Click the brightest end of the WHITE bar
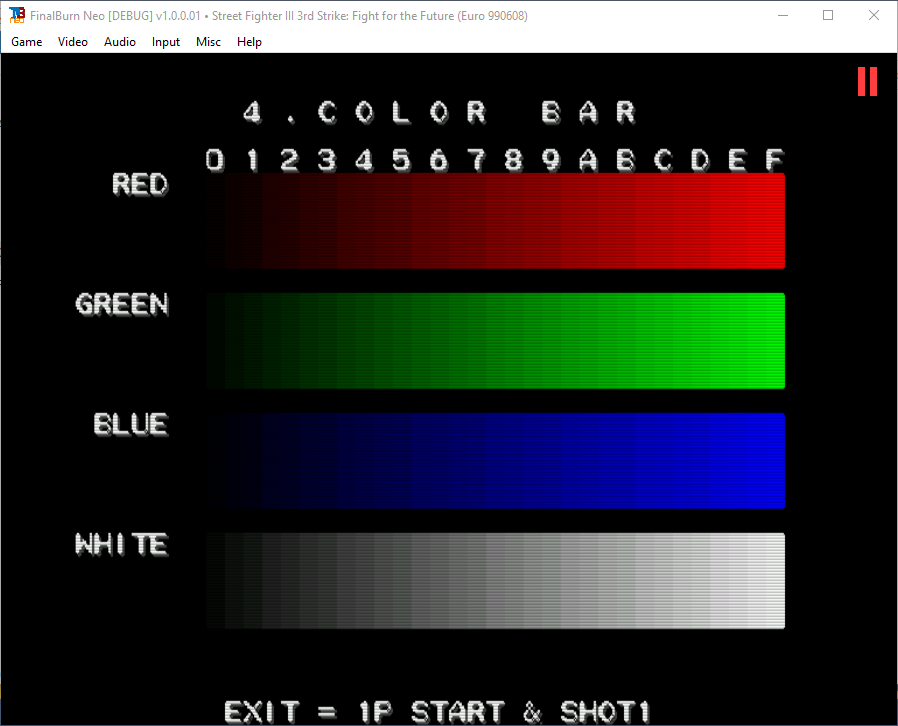898x726 pixels. tap(775, 581)
